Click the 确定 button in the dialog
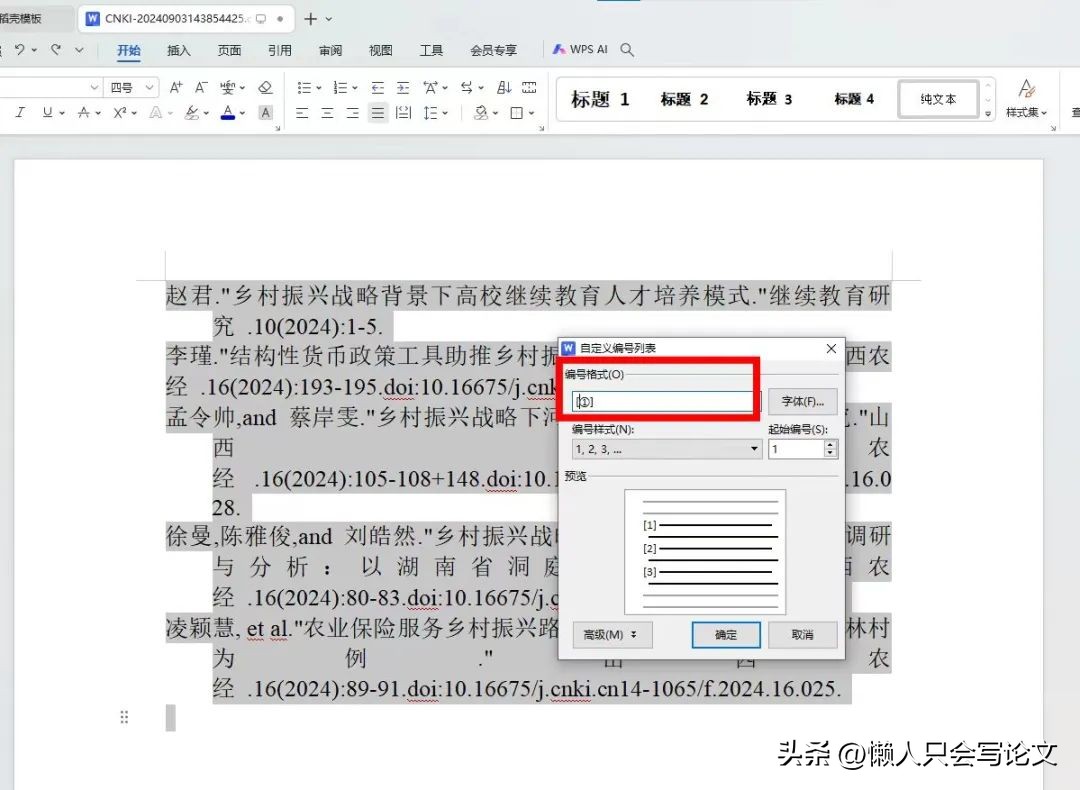 pos(726,635)
